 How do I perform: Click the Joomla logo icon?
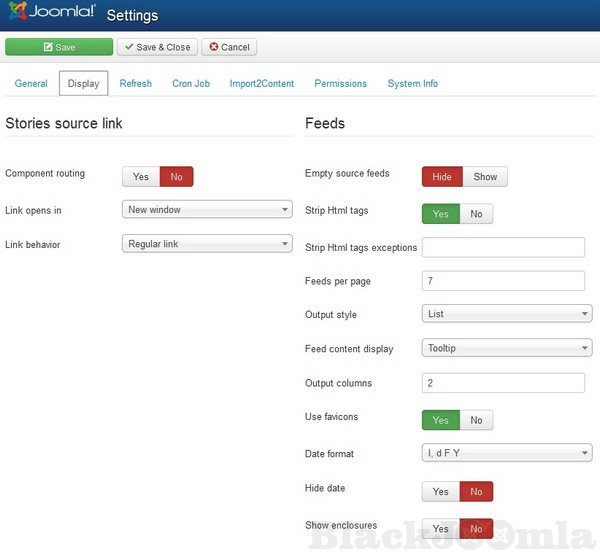pos(16,15)
